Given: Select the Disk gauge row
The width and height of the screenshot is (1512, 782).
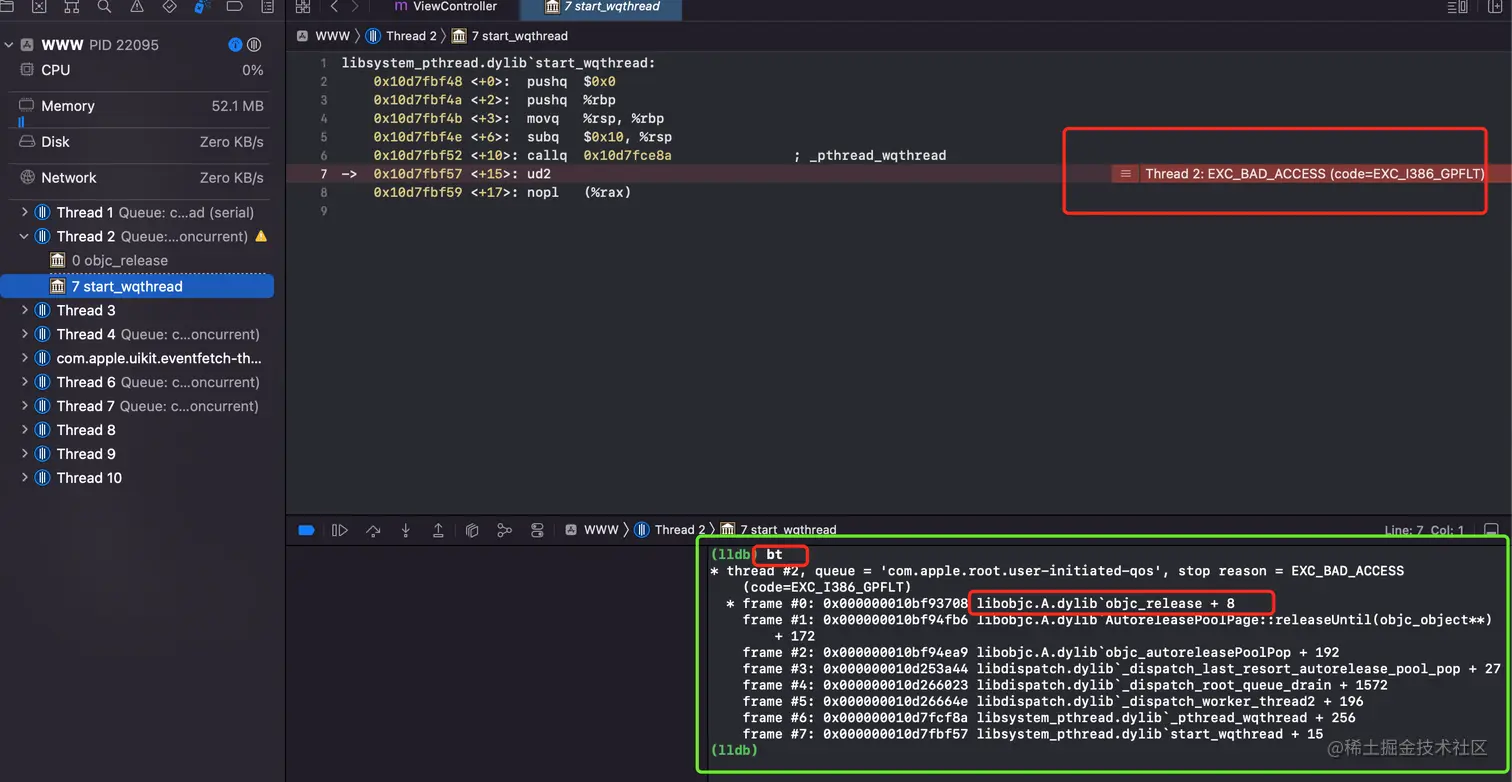Looking at the screenshot, I should (x=140, y=142).
